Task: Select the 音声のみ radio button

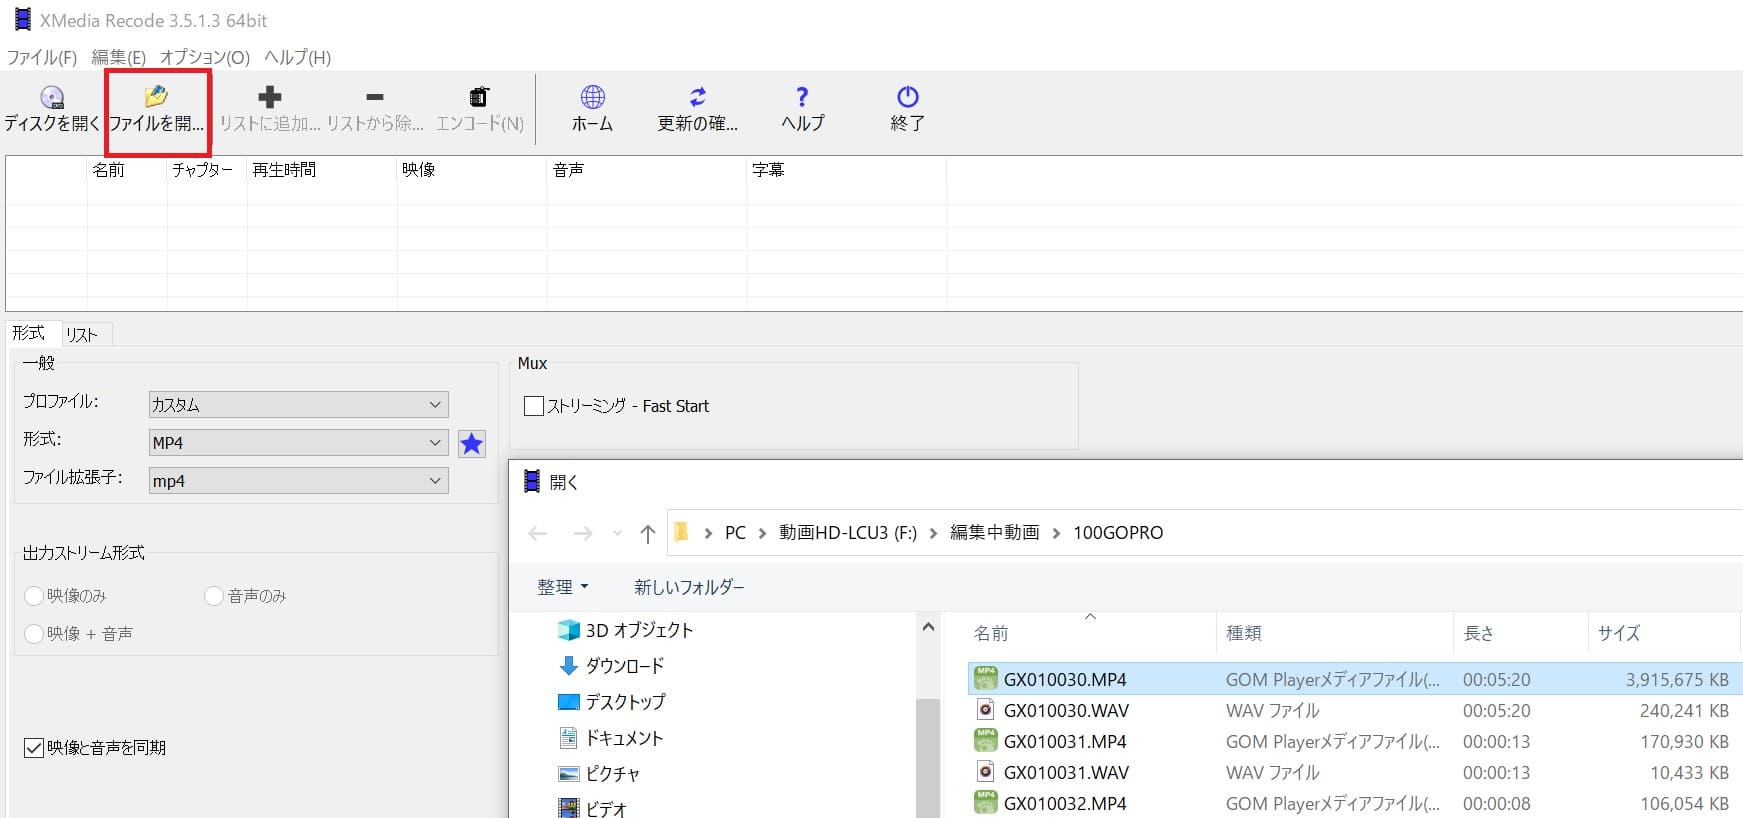Action: point(213,596)
